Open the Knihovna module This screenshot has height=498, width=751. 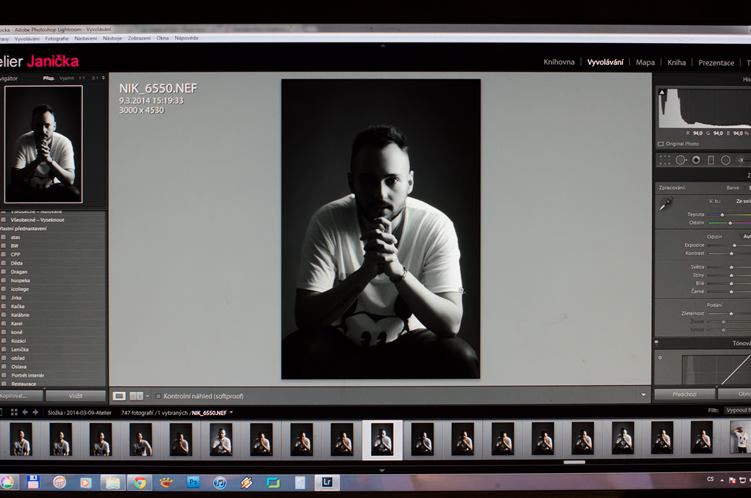559,62
